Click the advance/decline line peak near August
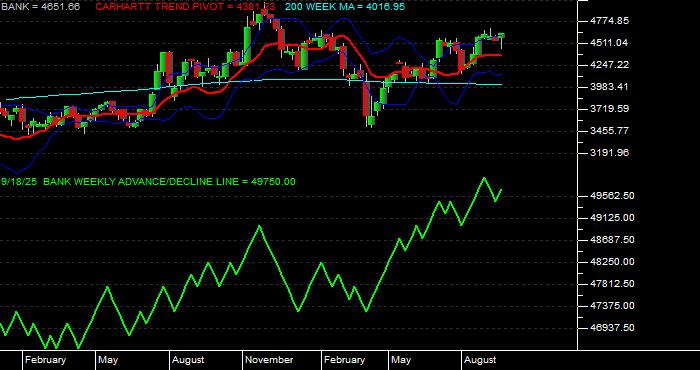 coord(484,178)
